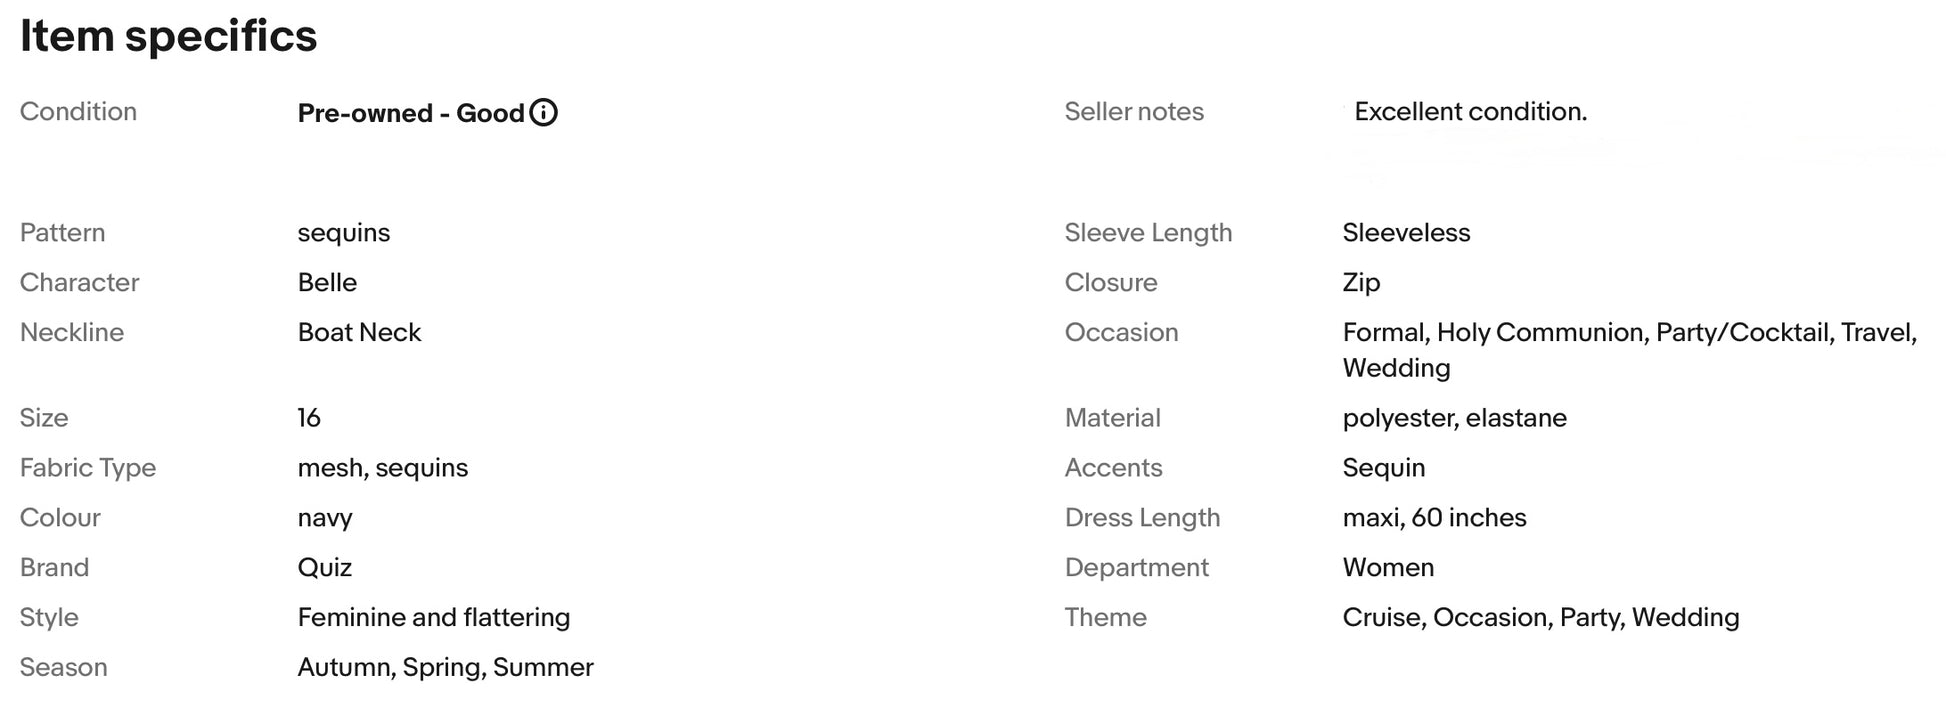This screenshot has height=716, width=1946.
Task: Click the Pre-owned - Good condition text
Action: coord(411,113)
